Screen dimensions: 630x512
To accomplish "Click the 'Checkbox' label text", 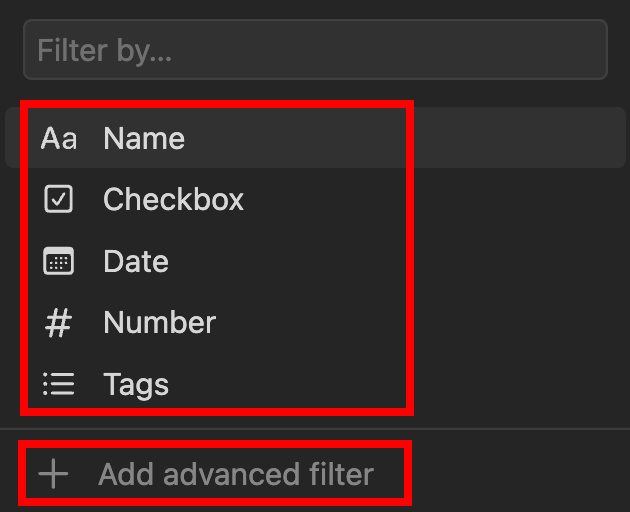I will point(173,200).
